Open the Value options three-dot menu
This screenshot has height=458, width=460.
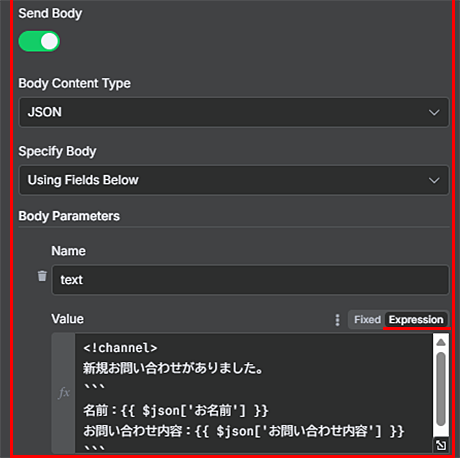click(x=337, y=320)
